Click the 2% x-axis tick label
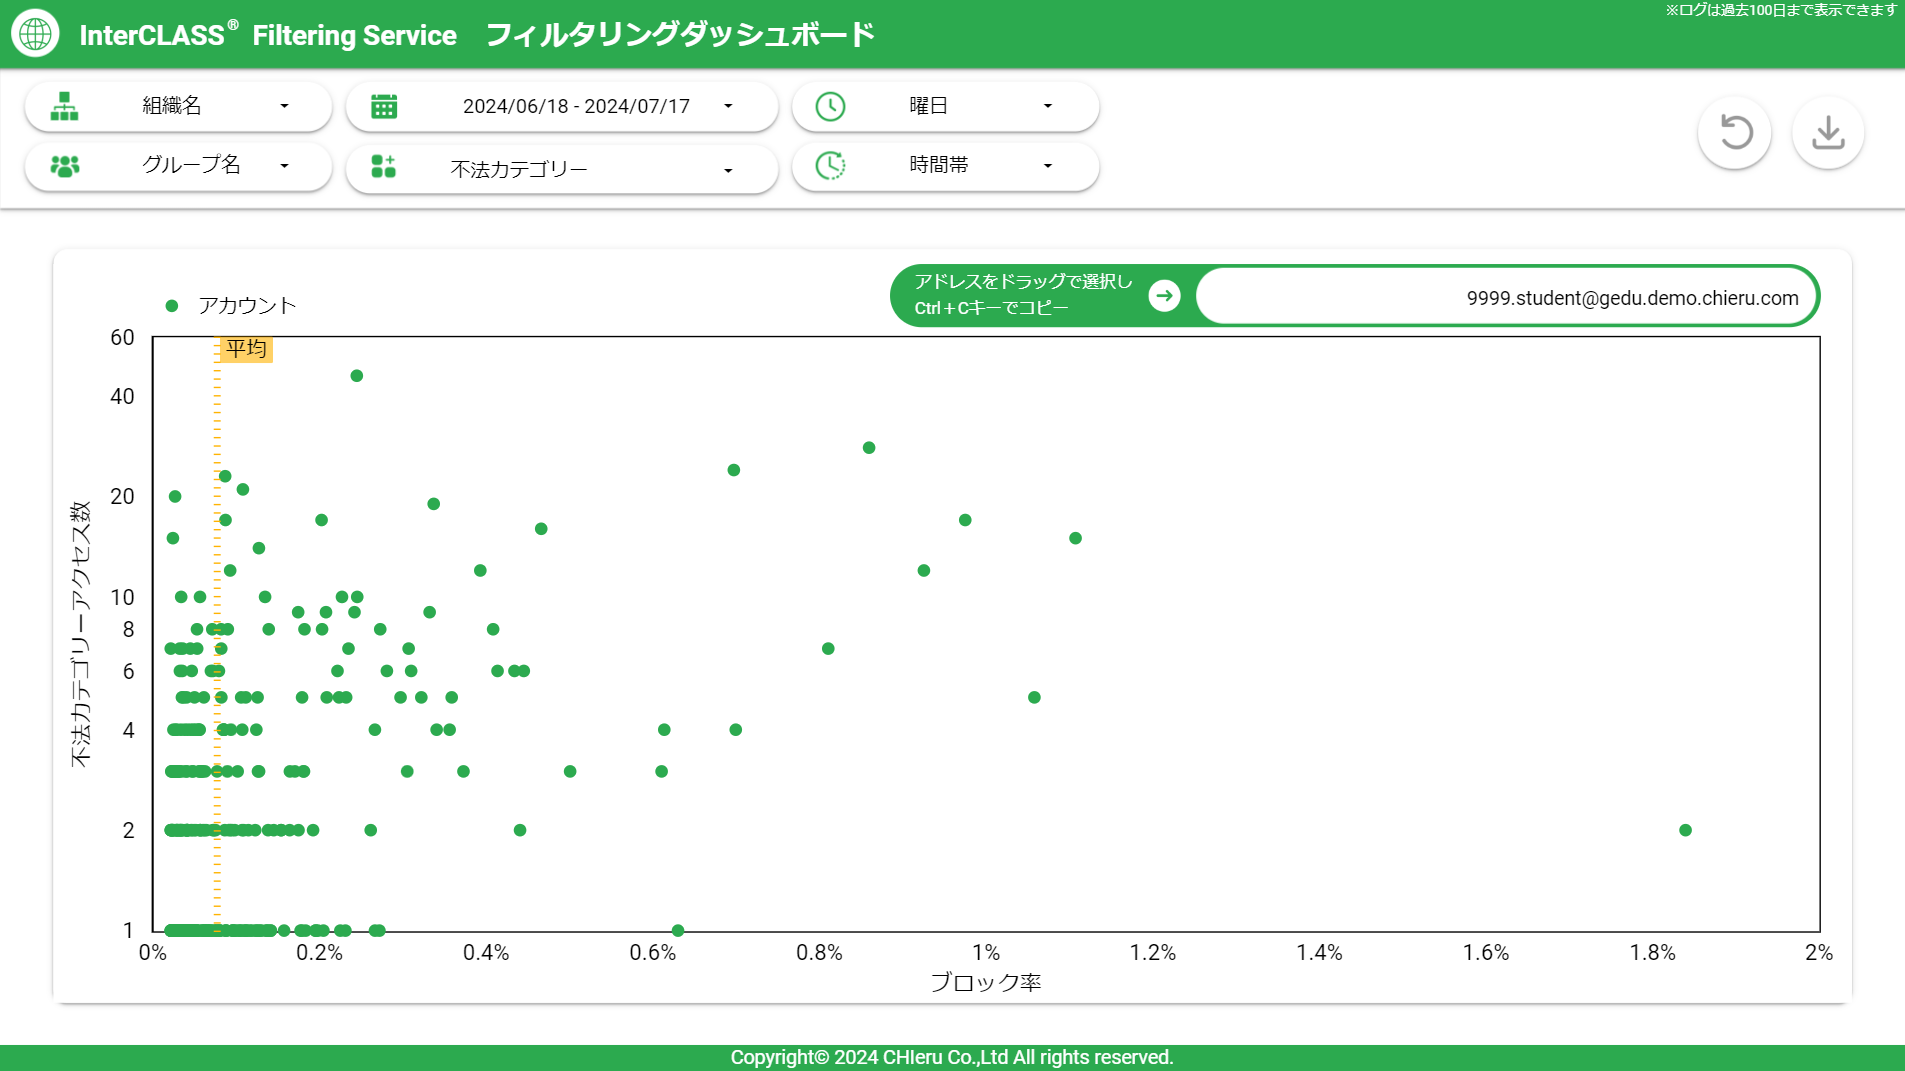This screenshot has height=1071, width=1905. [x=1819, y=953]
